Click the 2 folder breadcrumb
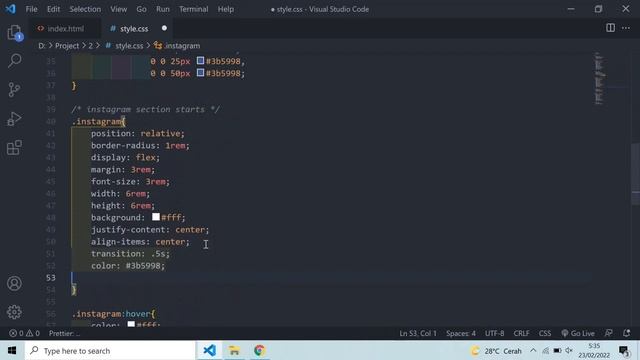 pos(91,46)
